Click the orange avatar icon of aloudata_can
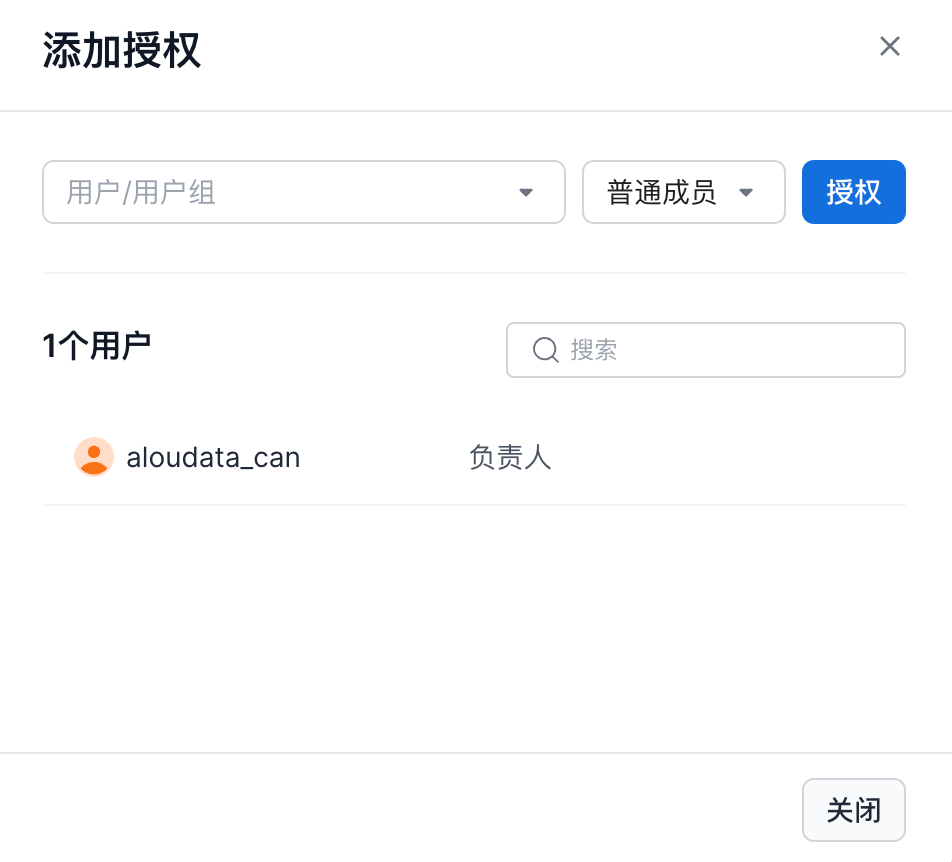 coord(94,457)
